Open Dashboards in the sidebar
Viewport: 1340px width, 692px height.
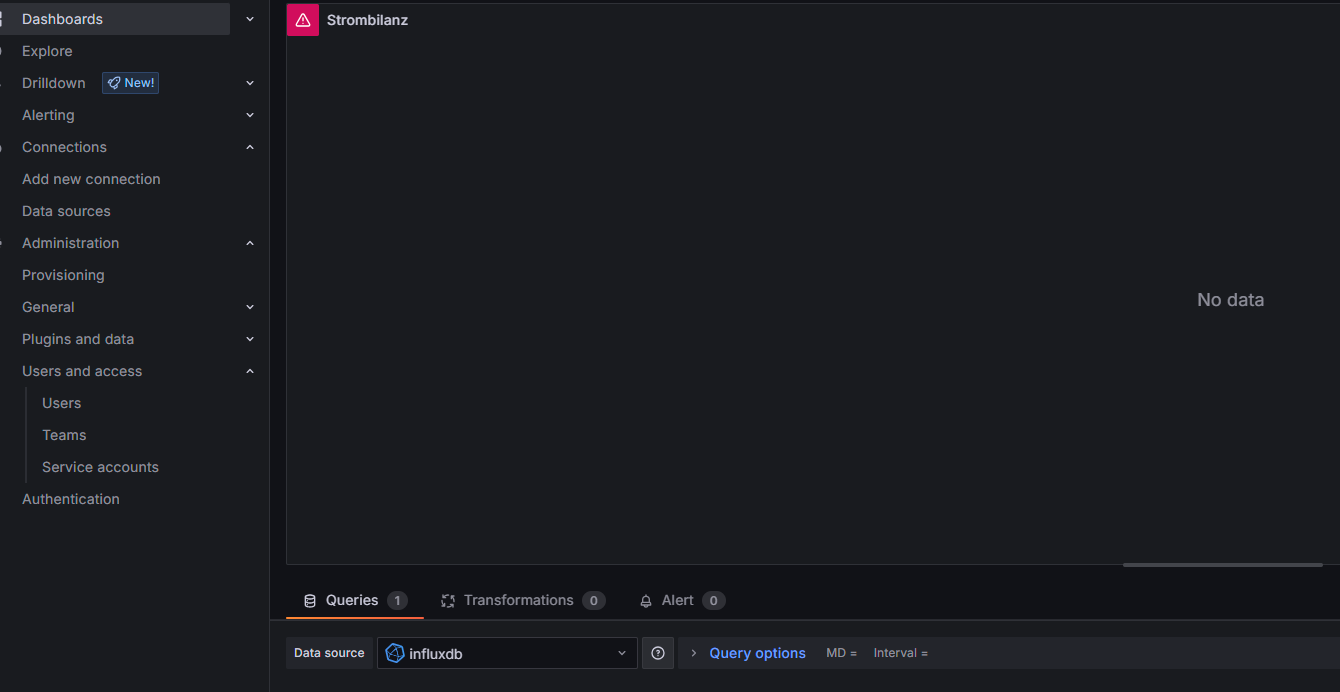[x=62, y=19]
